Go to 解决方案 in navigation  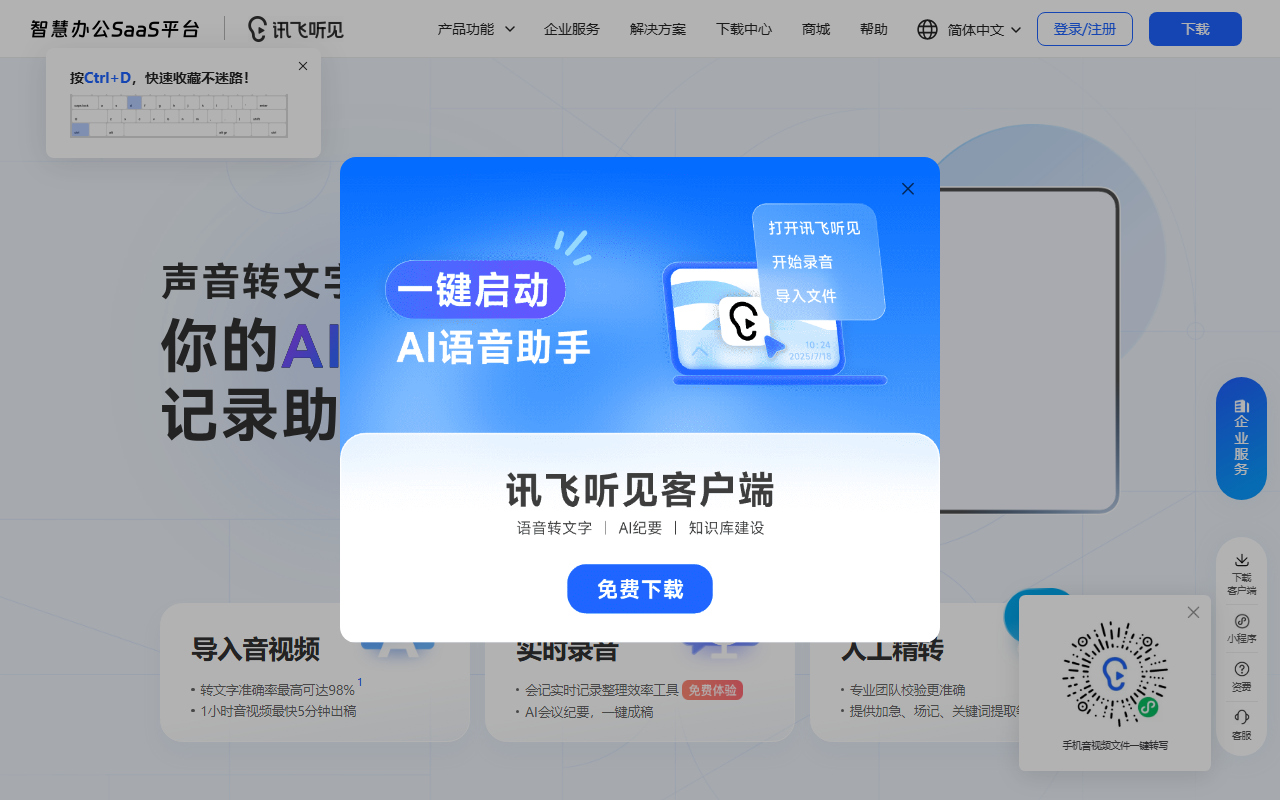pos(658,29)
